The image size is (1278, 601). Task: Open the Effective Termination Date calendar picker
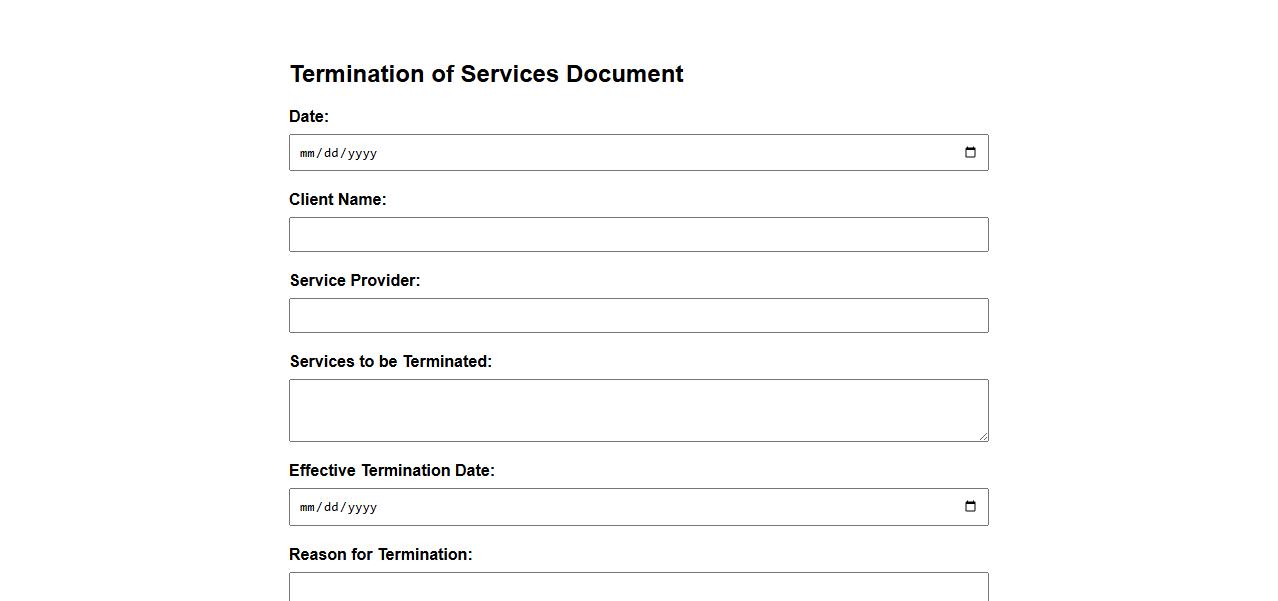(x=970, y=507)
